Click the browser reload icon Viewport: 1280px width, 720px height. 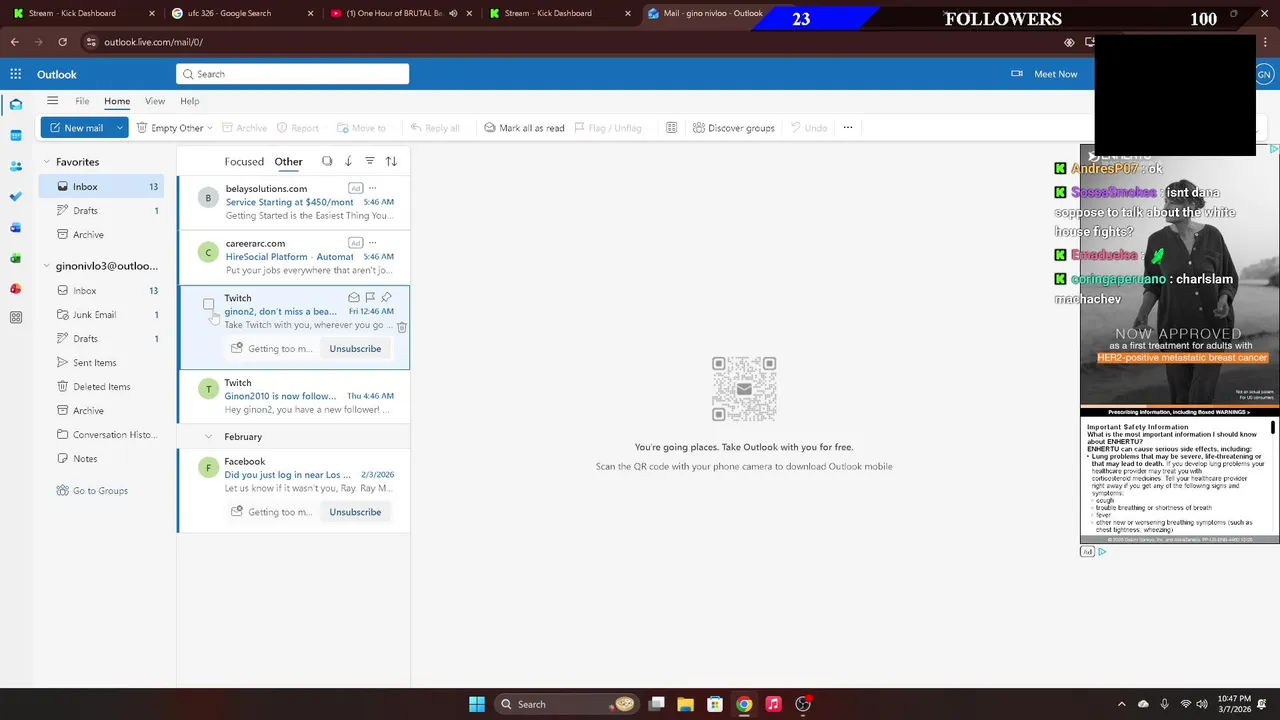tap(62, 42)
